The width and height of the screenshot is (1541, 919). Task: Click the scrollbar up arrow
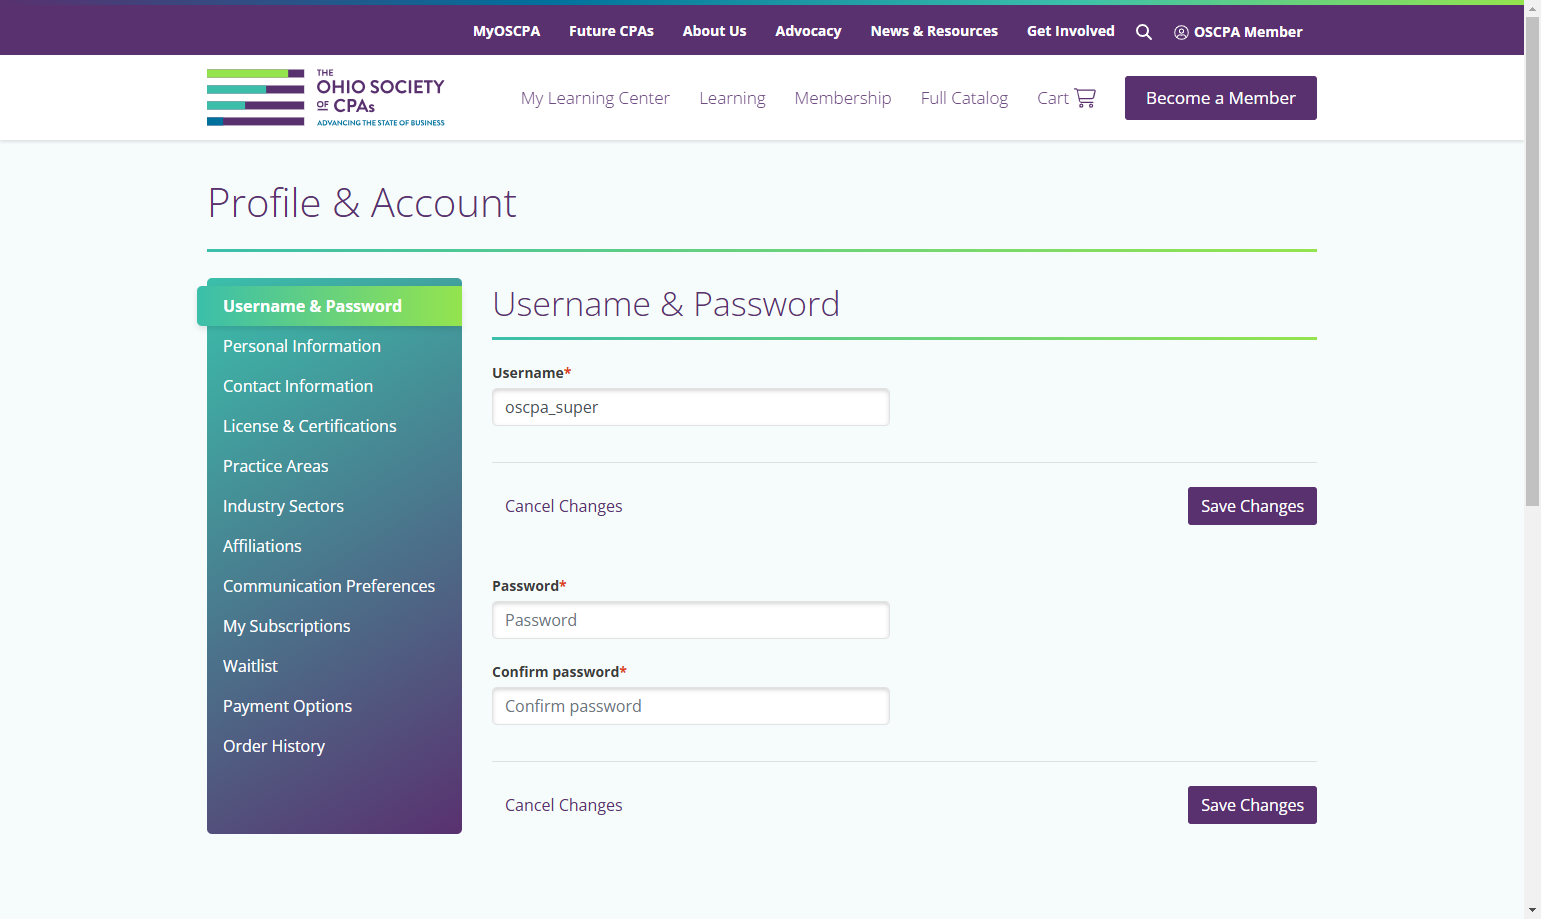pyautogui.click(x=1532, y=7)
